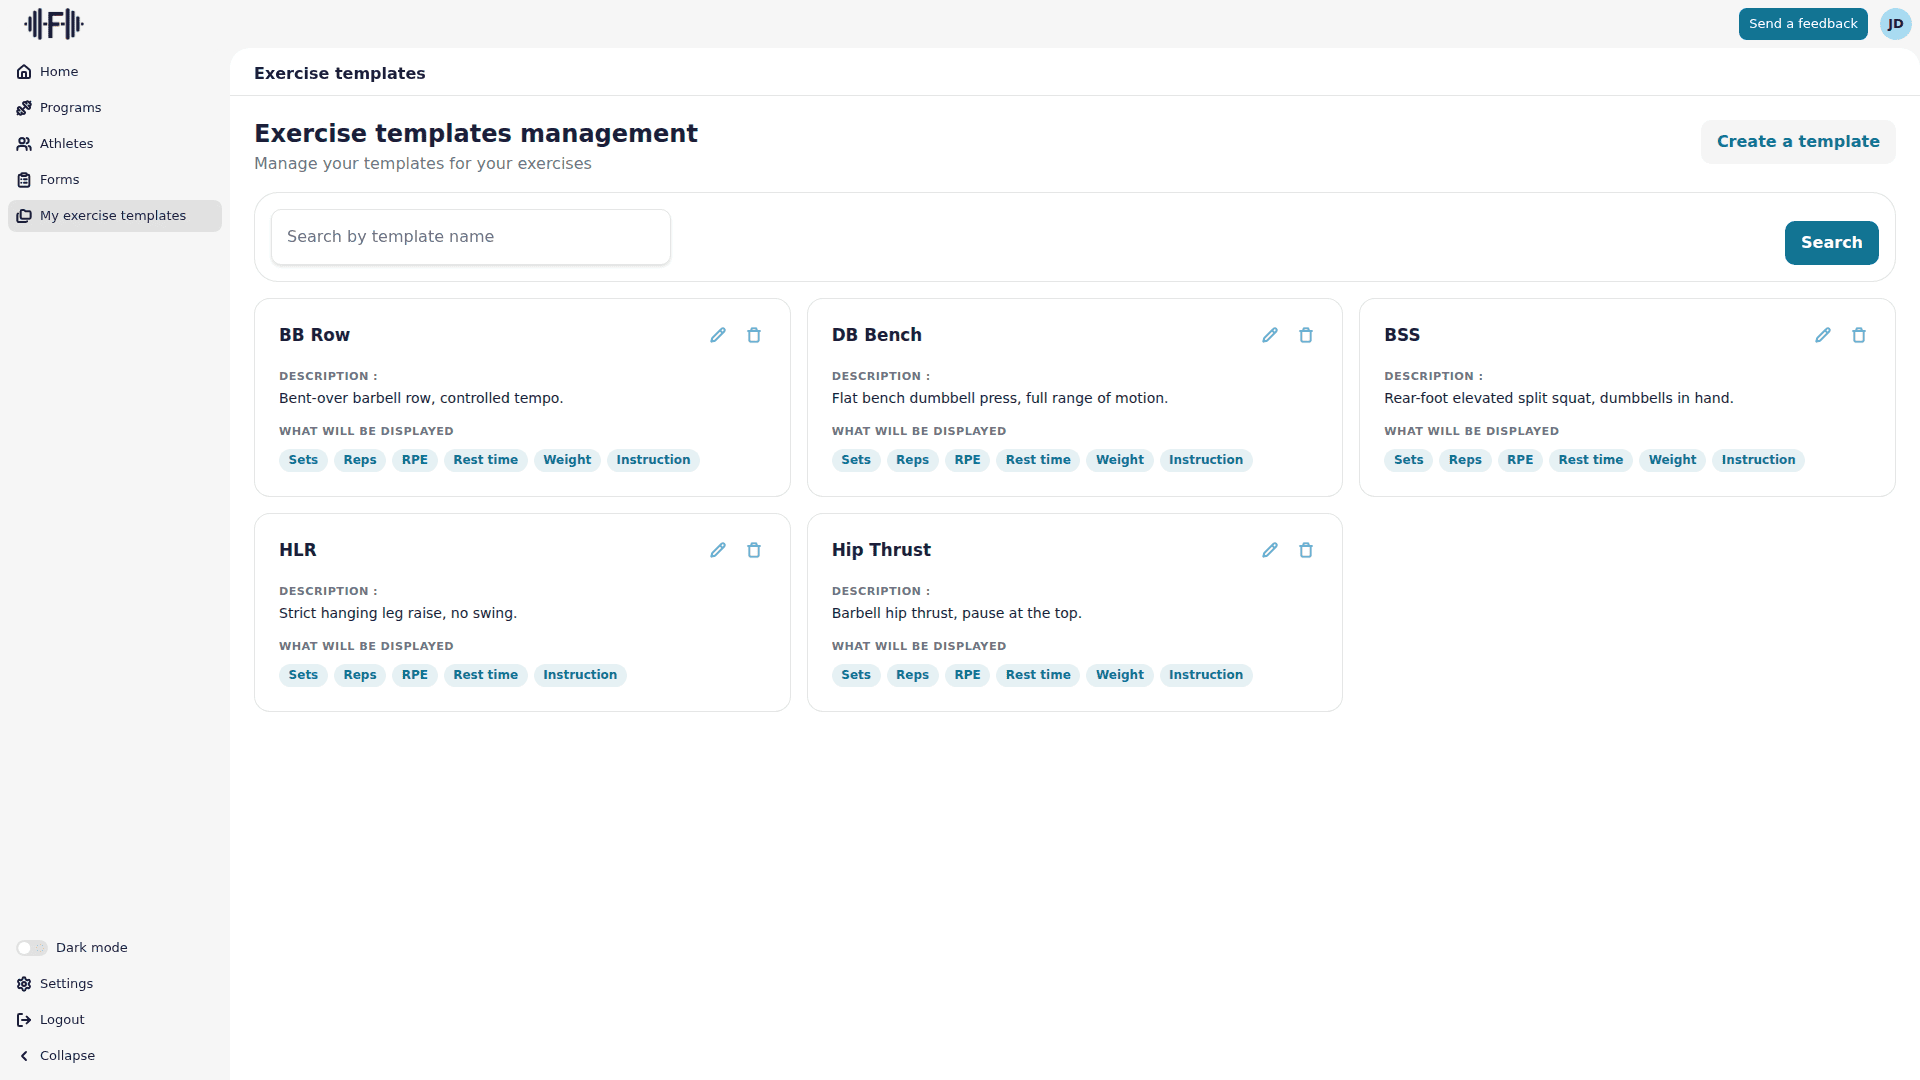
Task: Click 'Barbell hip thrust, pause at the top.'
Action: click(x=957, y=613)
